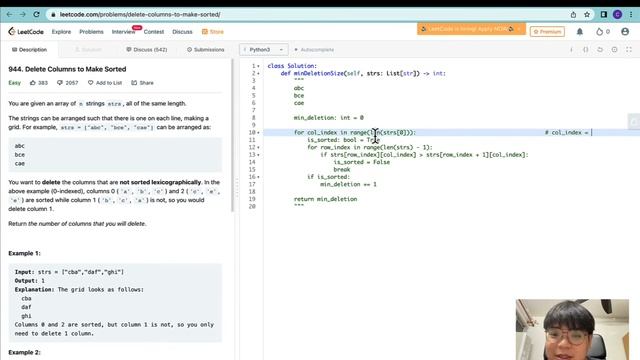Click the Share button
640x360 pixels.
[142, 83]
